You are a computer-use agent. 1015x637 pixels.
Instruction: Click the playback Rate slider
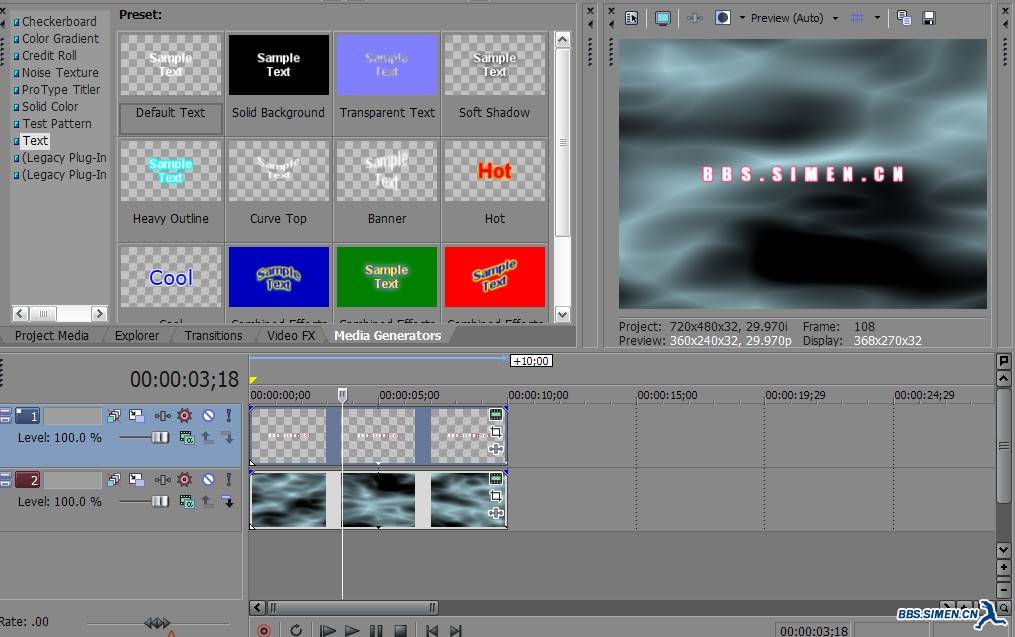[157, 623]
